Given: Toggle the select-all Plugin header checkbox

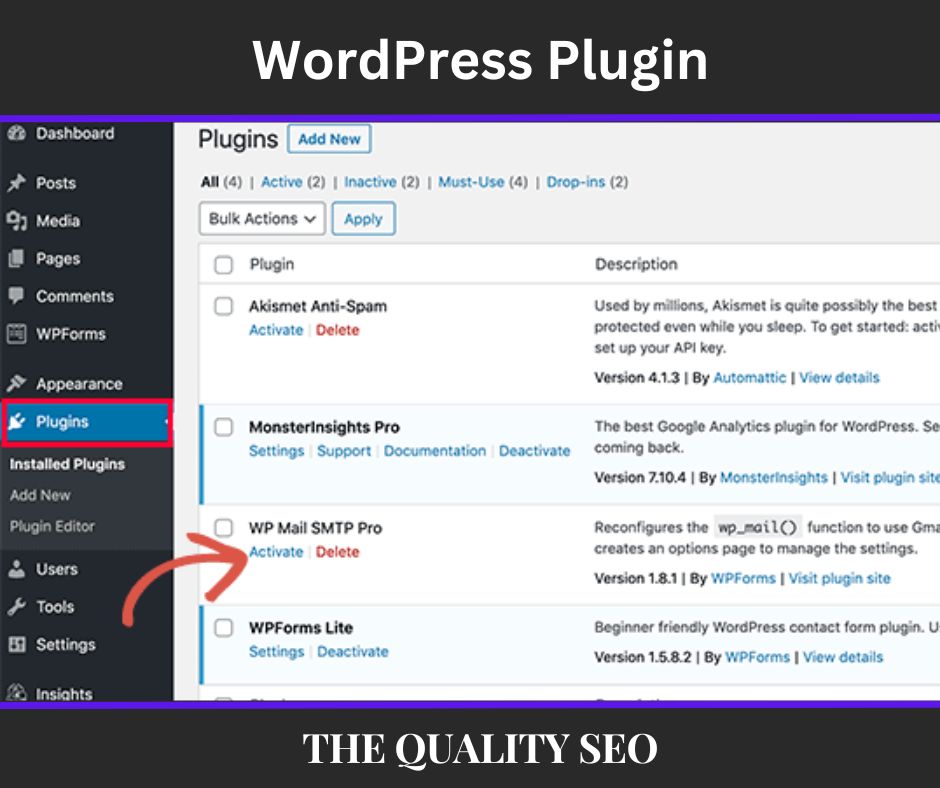Looking at the screenshot, I should (x=224, y=265).
